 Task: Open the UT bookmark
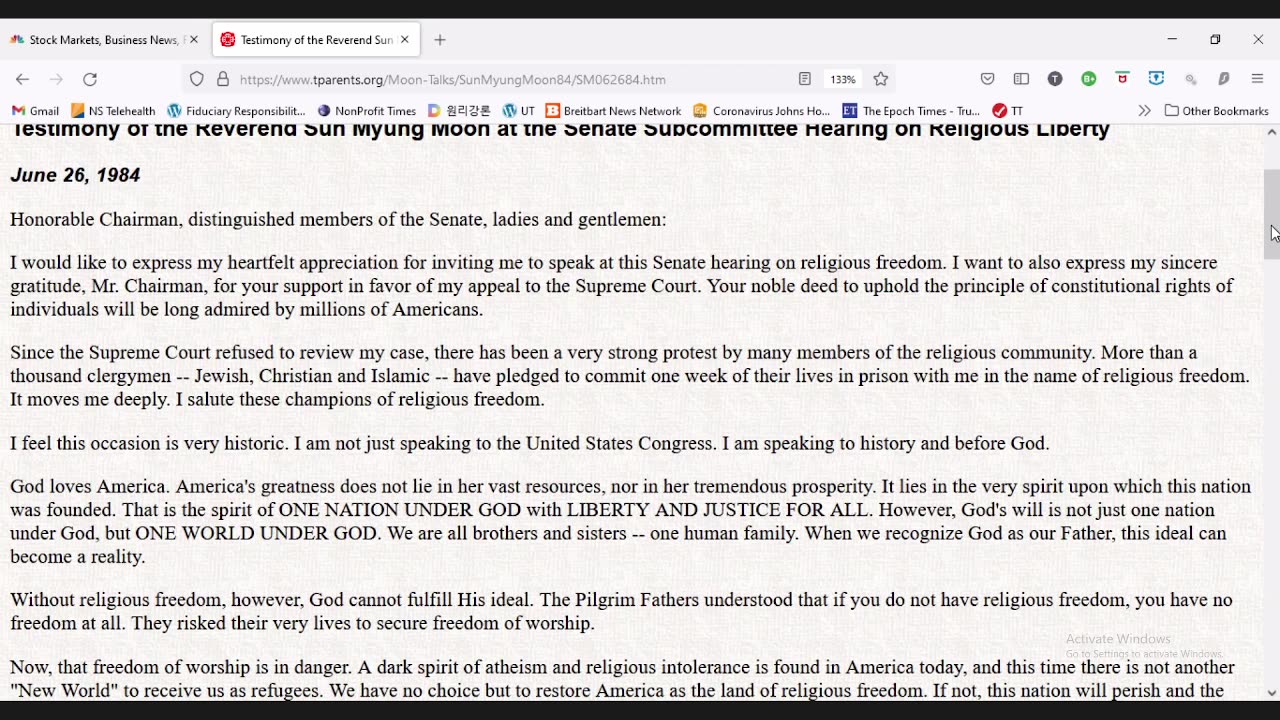pyautogui.click(x=518, y=111)
